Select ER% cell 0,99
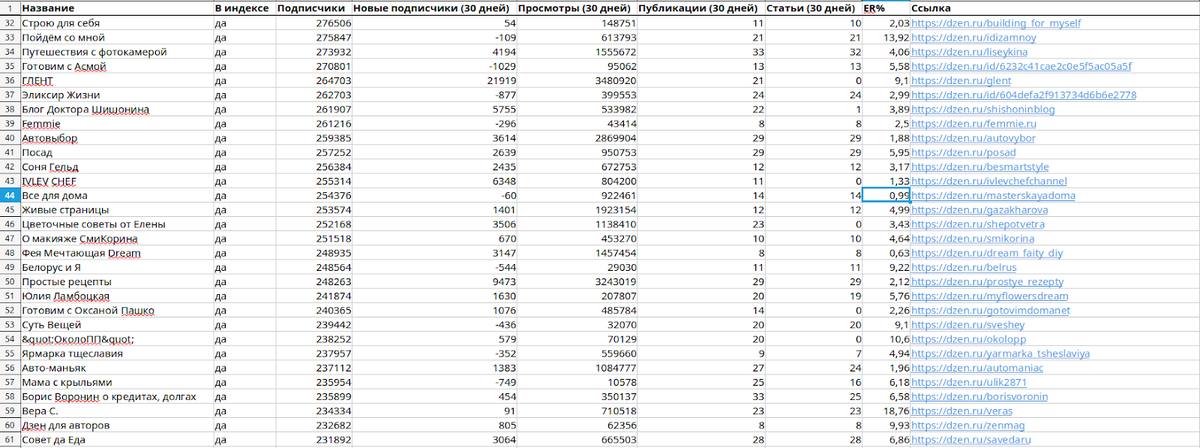Screen dimensions: 1200x448 point(887,196)
